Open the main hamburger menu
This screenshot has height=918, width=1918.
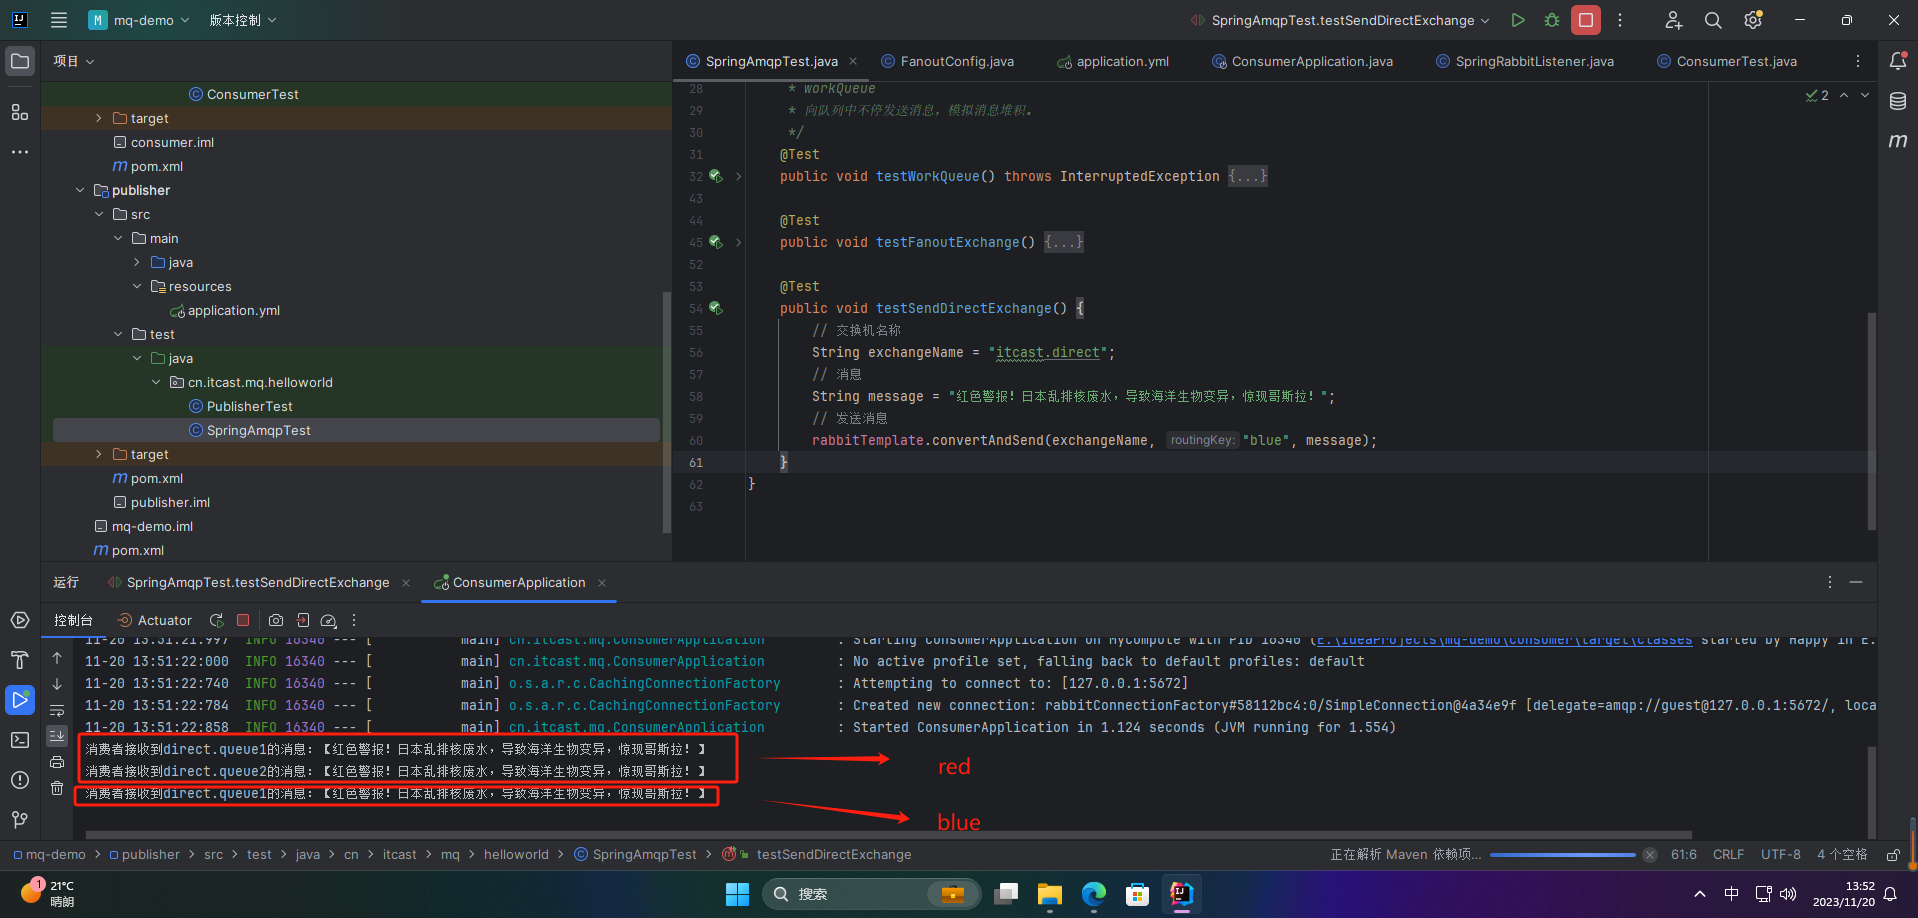tap(59, 20)
